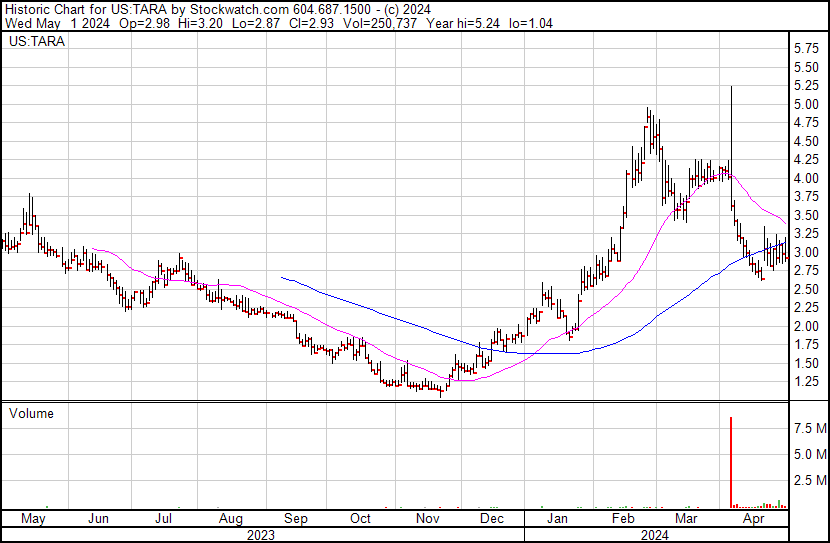Click the 2.75 price axis label

click(807, 271)
